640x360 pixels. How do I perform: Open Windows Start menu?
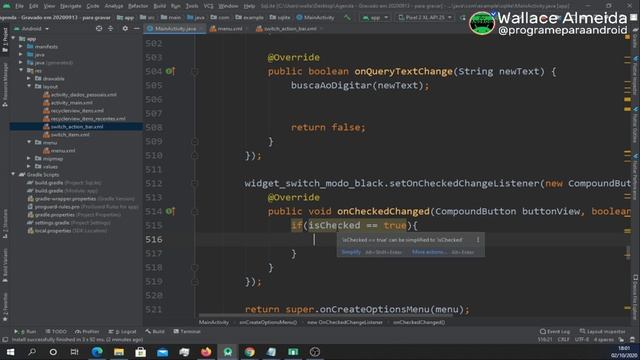[10, 352]
